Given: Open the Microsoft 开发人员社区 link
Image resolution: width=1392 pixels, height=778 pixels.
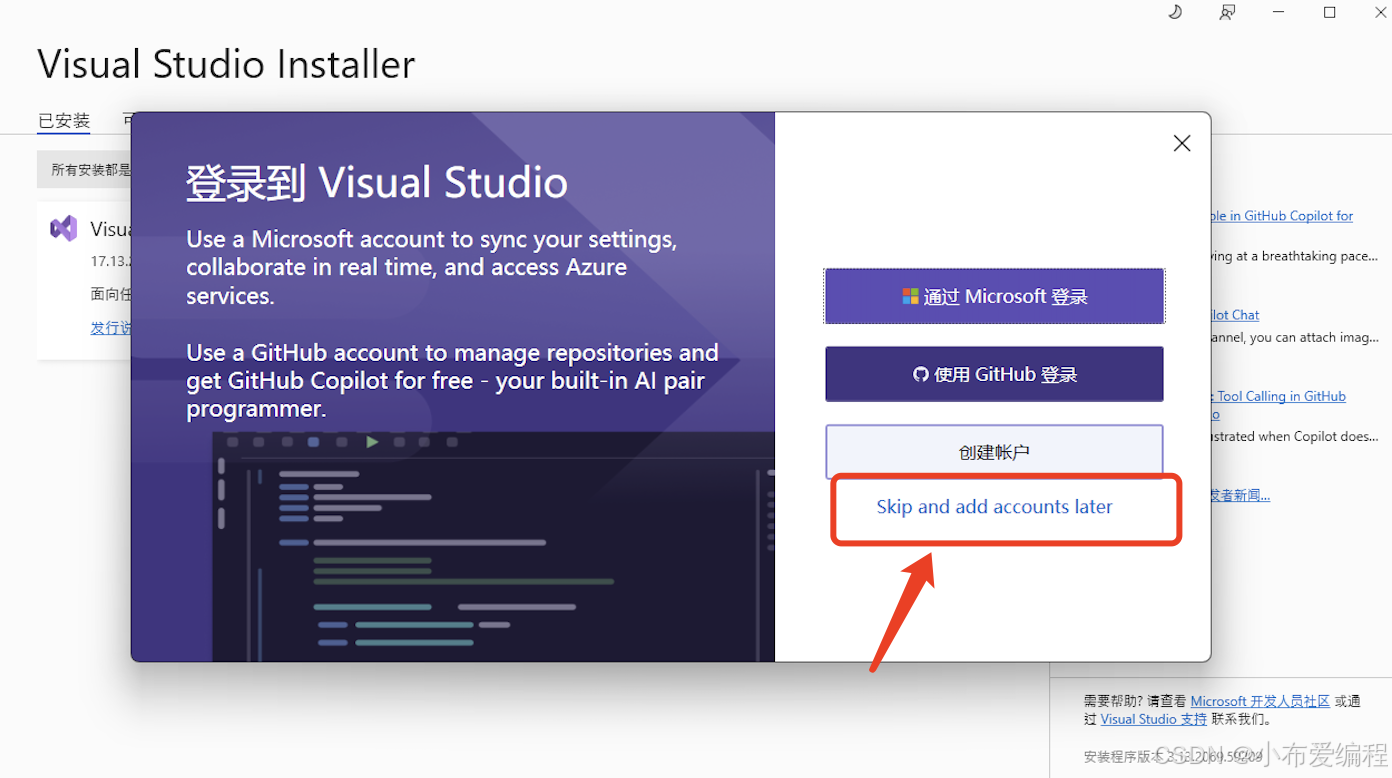Looking at the screenshot, I should [1260, 701].
